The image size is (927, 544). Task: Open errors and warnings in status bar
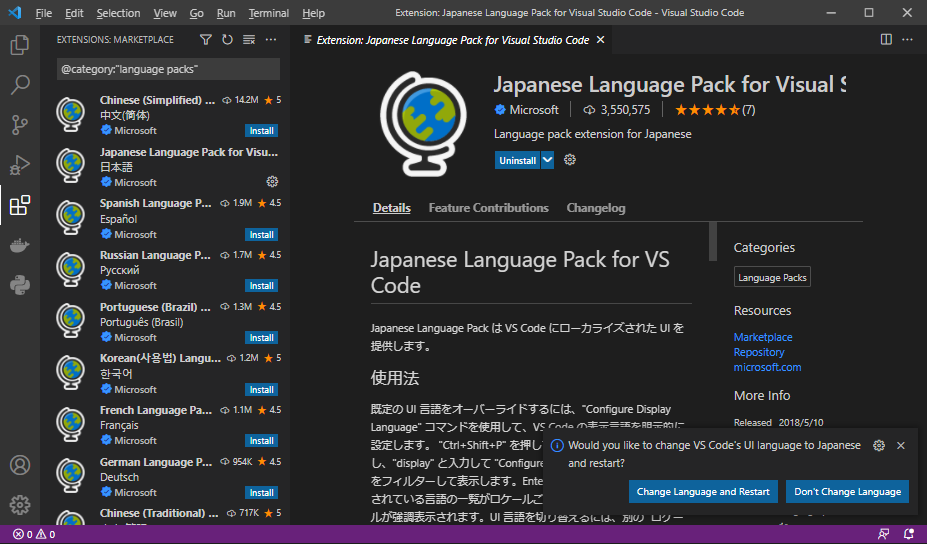34,535
